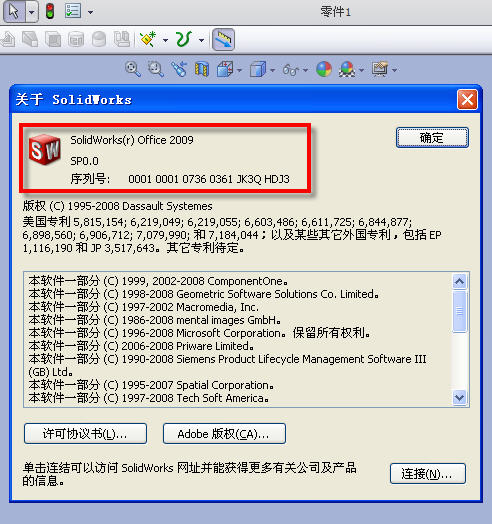Click the Adobe 版权(CA)... button
Image resolution: width=492 pixels, height=524 pixels.
pos(224,433)
